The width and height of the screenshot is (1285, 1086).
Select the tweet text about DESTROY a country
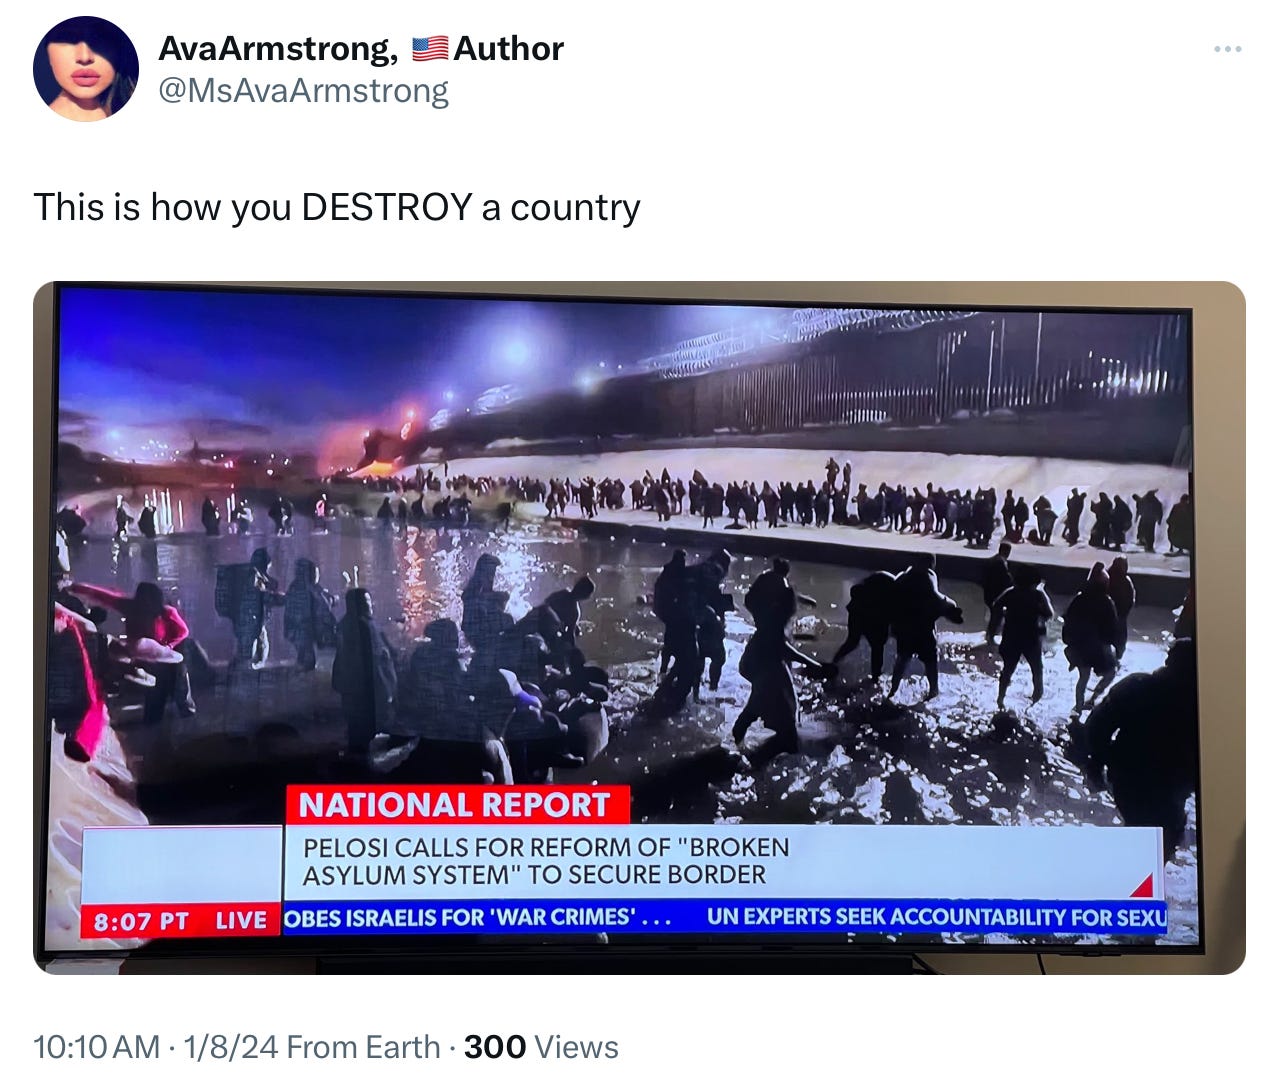337,207
